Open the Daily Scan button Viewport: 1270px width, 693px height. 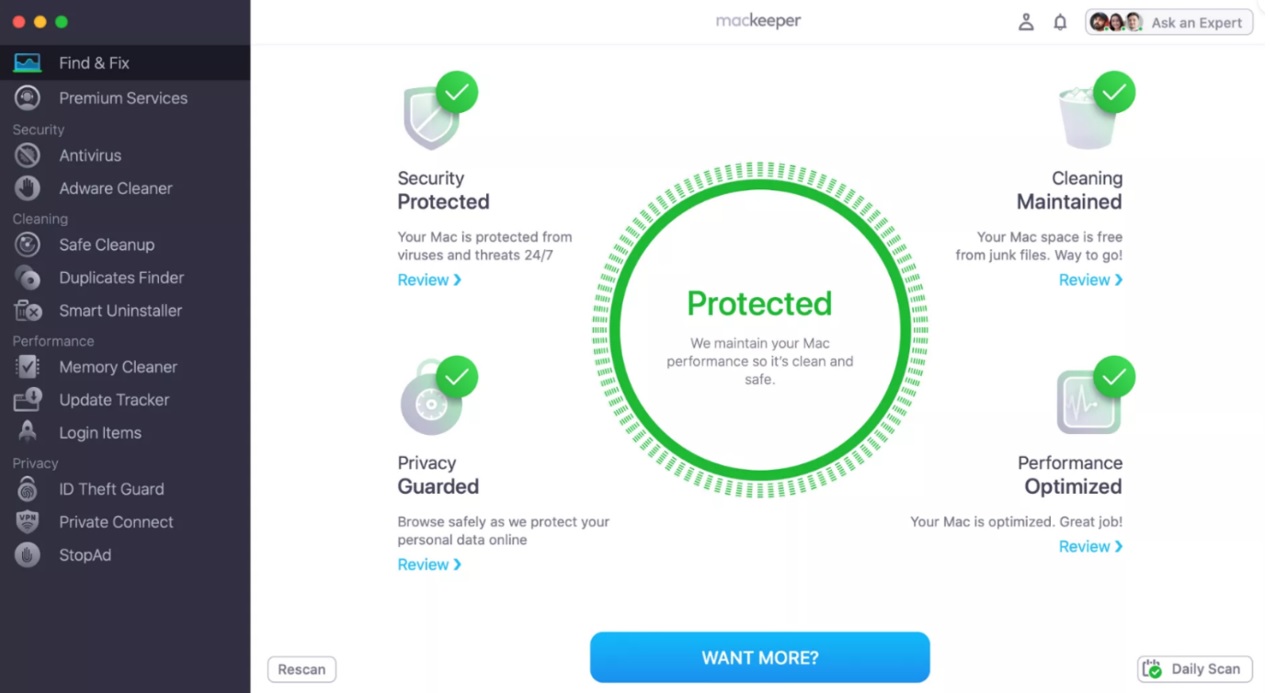click(1195, 670)
